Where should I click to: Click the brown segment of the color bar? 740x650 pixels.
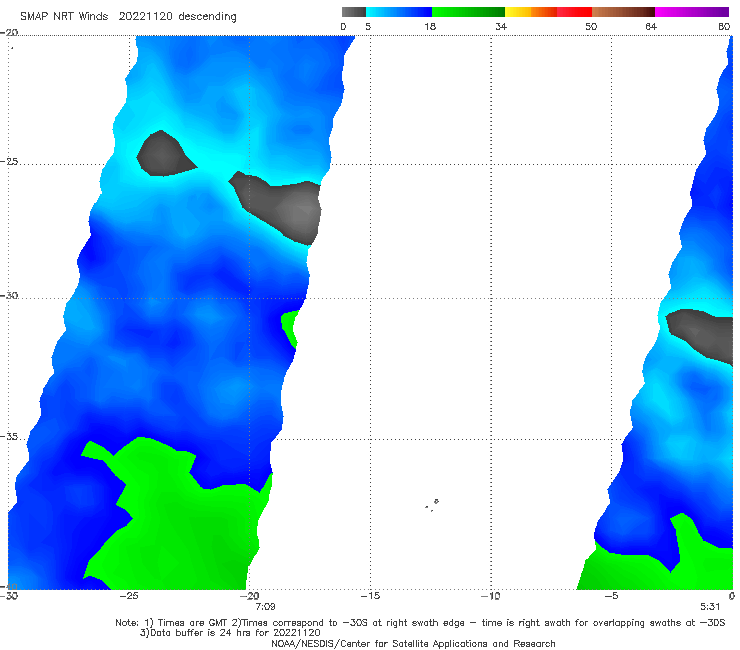623,12
